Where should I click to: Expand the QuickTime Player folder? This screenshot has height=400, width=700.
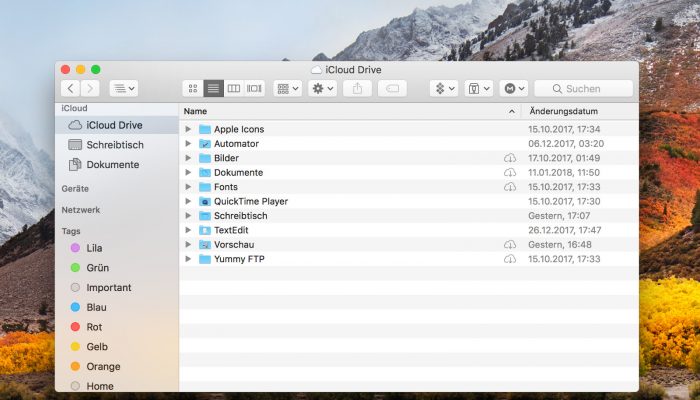[x=188, y=201]
